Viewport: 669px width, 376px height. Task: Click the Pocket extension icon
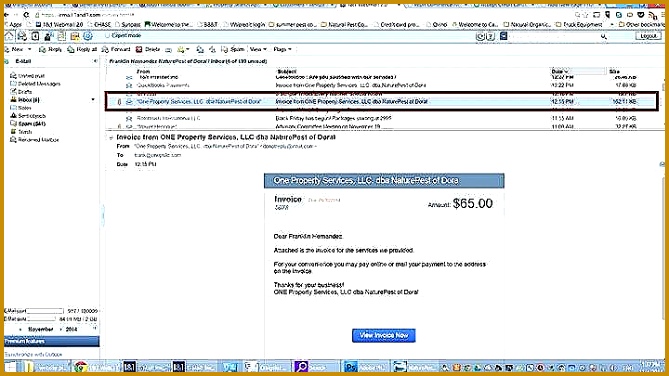point(641,15)
